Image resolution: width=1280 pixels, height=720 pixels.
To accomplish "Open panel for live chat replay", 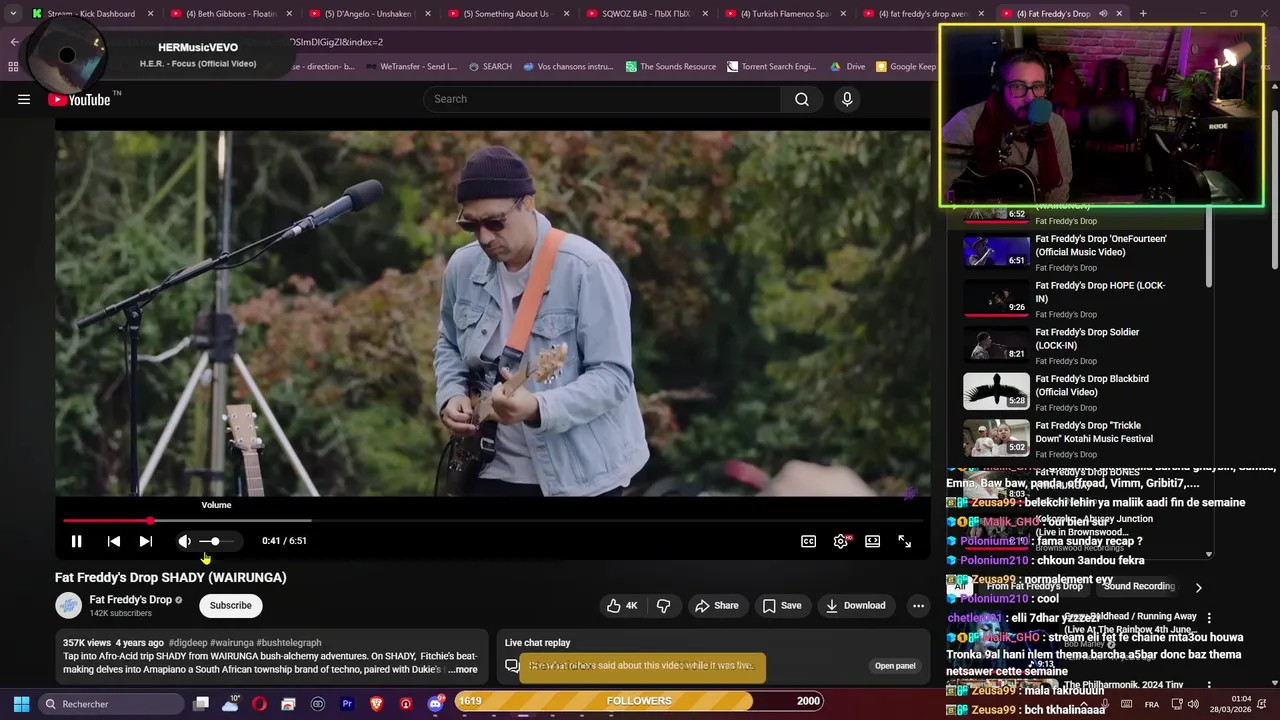I will [x=895, y=666].
